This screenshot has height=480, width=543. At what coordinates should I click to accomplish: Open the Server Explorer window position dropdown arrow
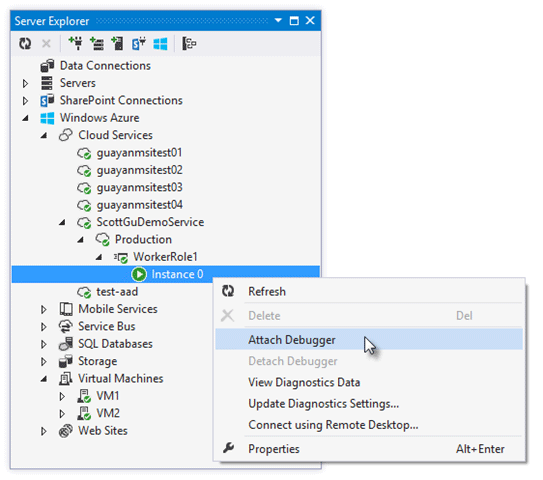[278, 20]
